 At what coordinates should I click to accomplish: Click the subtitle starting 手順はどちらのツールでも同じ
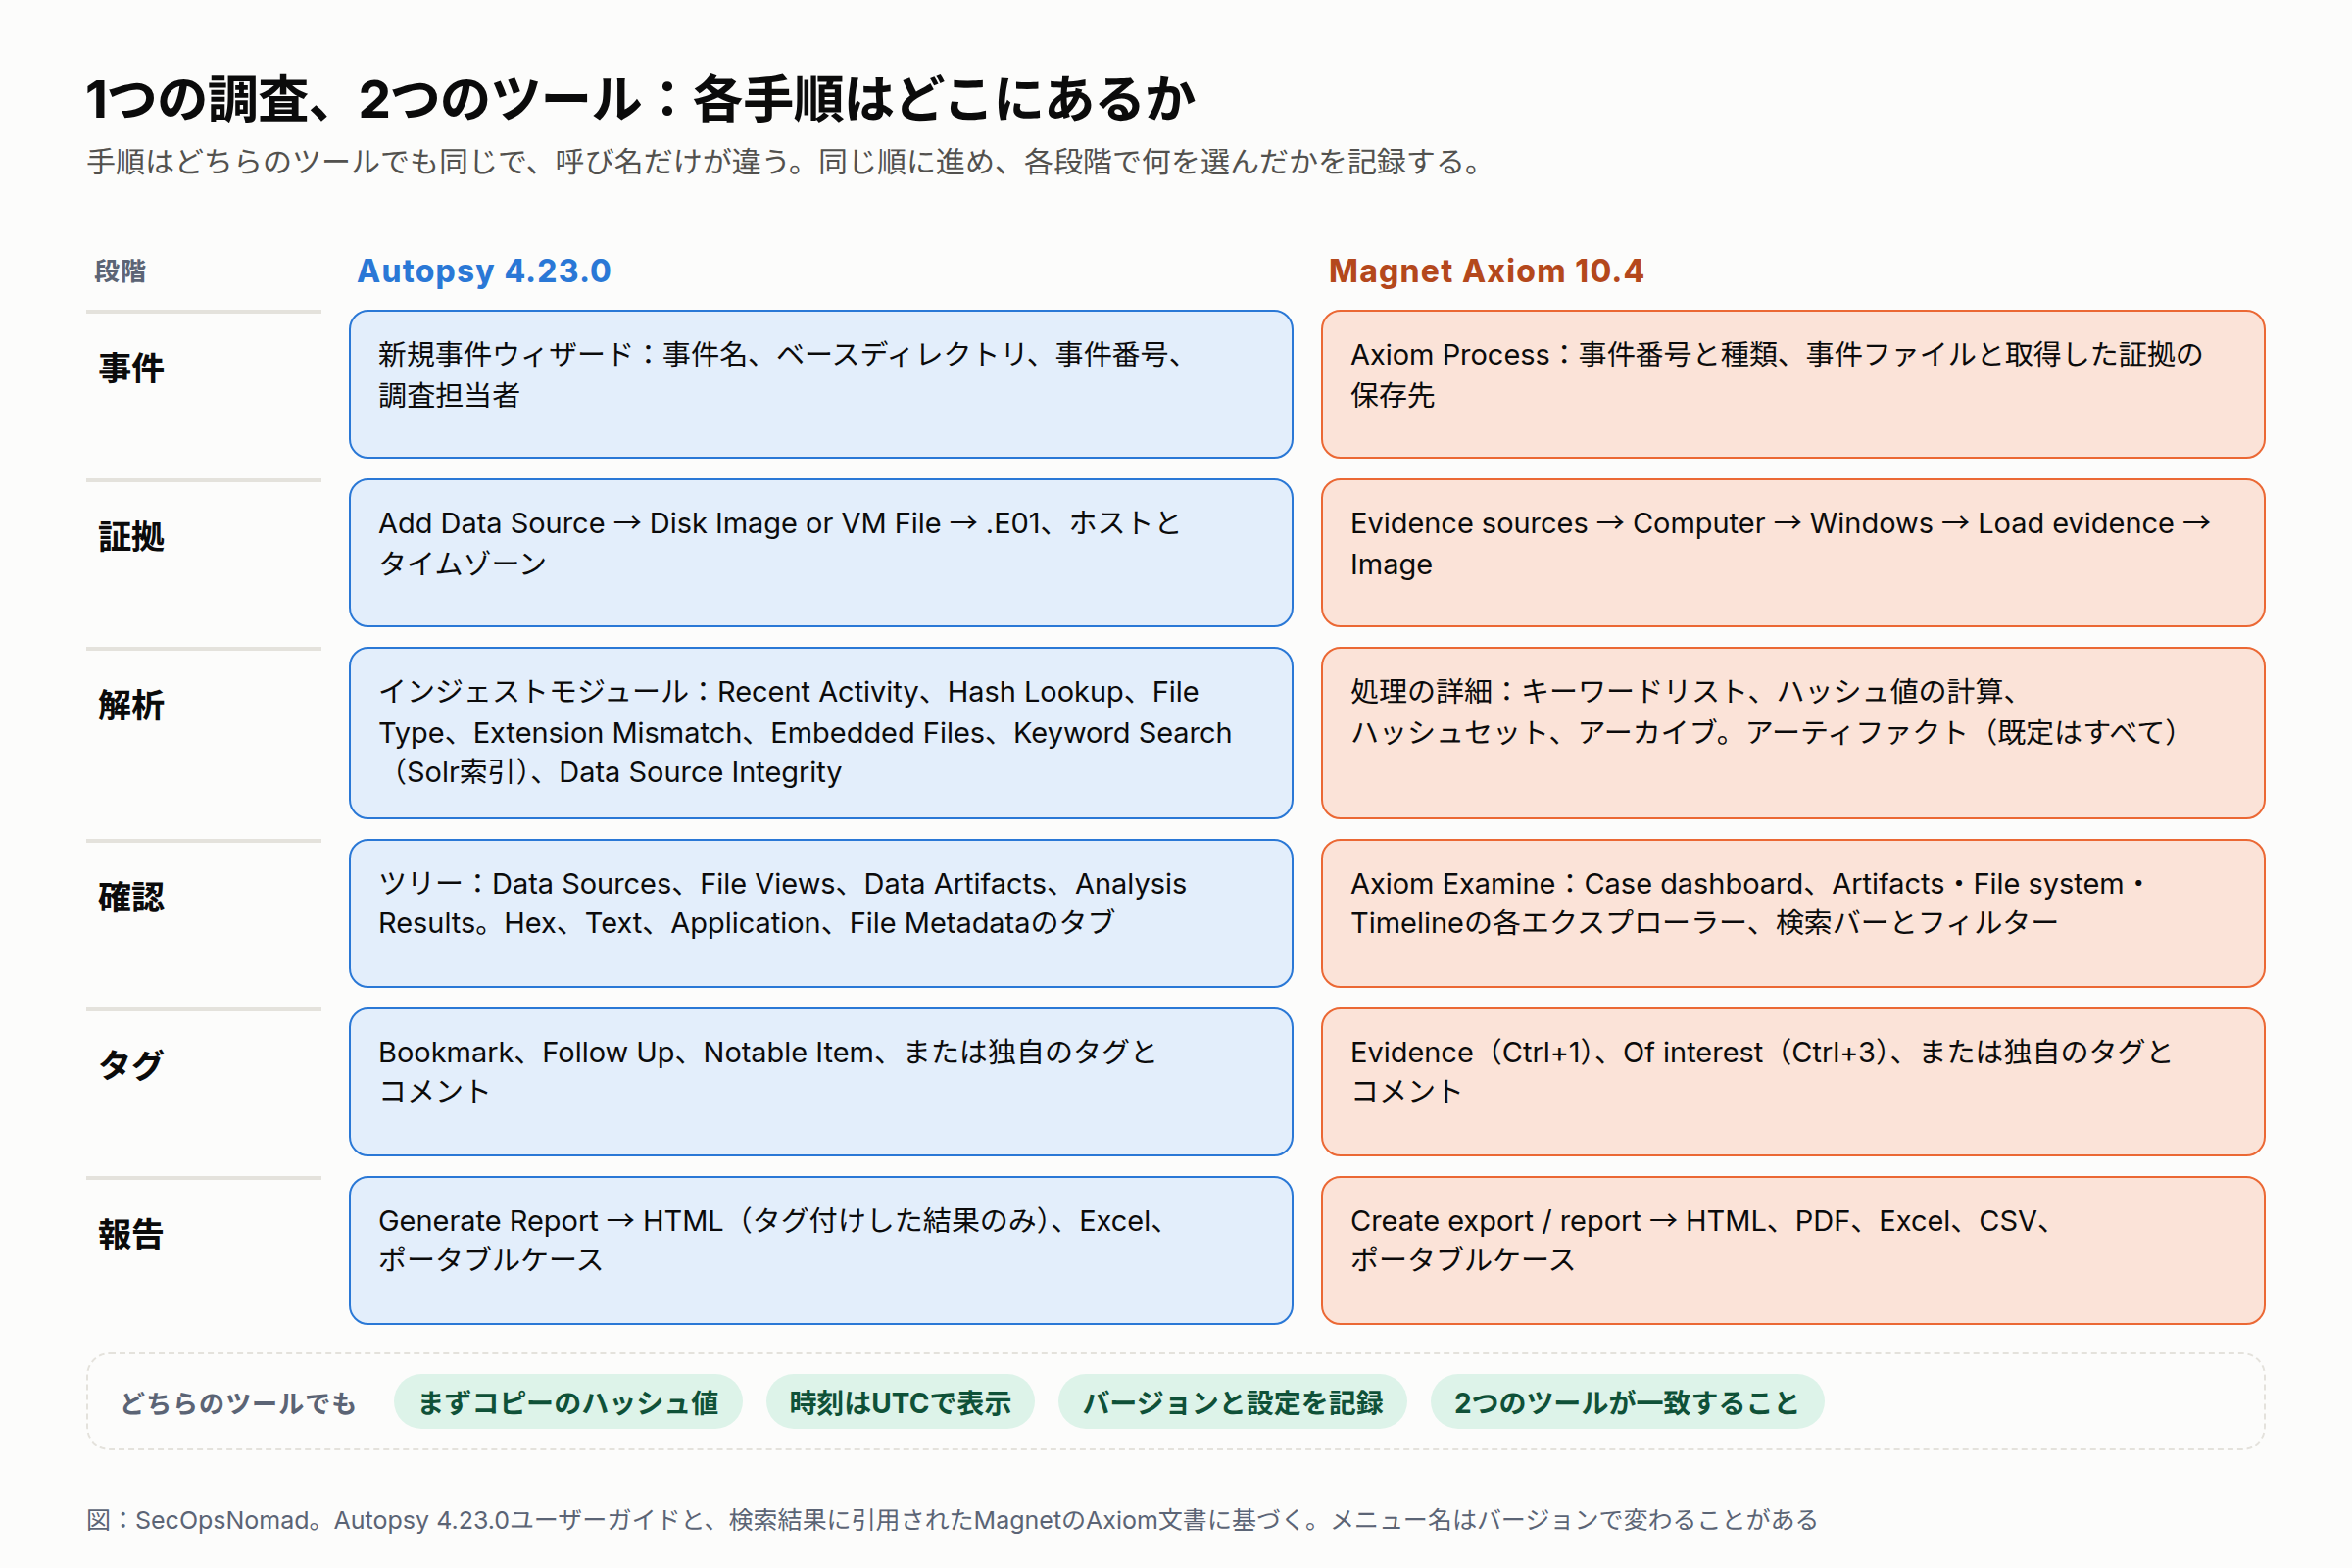tap(787, 162)
